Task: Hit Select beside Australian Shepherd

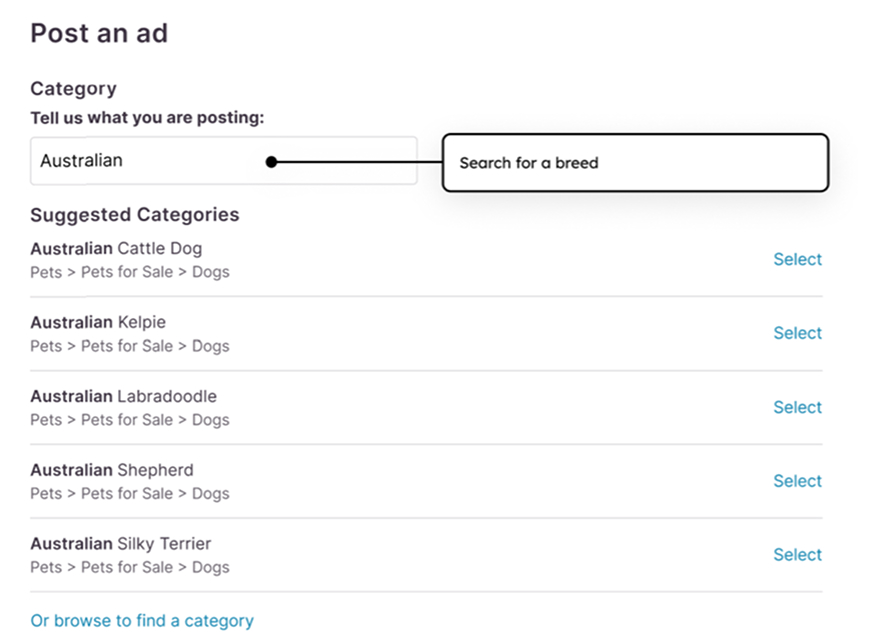Action: click(797, 481)
